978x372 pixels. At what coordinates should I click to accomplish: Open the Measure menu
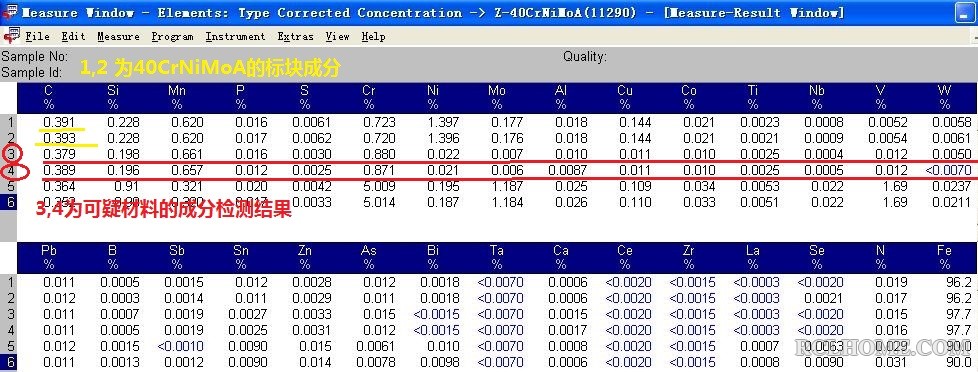point(118,37)
